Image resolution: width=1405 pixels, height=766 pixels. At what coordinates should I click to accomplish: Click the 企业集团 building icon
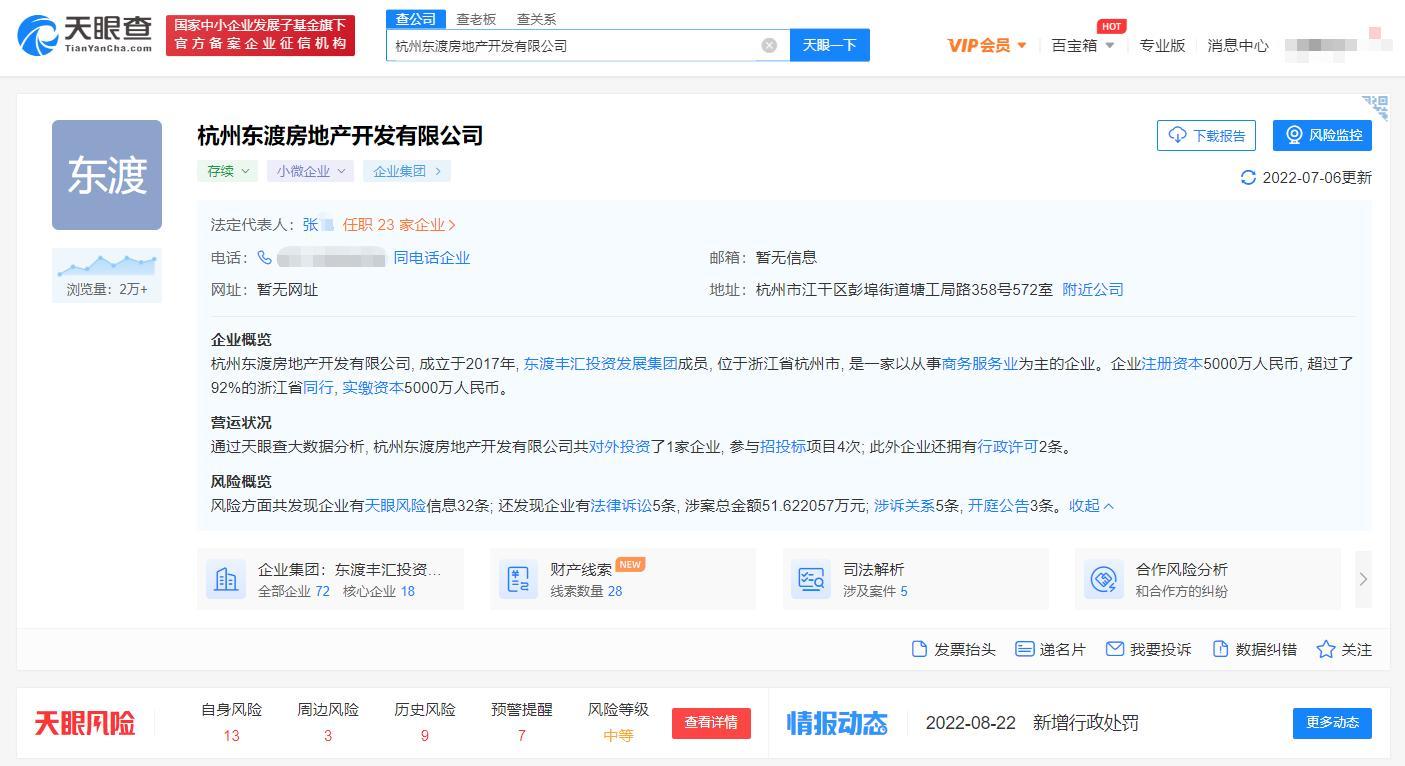click(x=226, y=579)
